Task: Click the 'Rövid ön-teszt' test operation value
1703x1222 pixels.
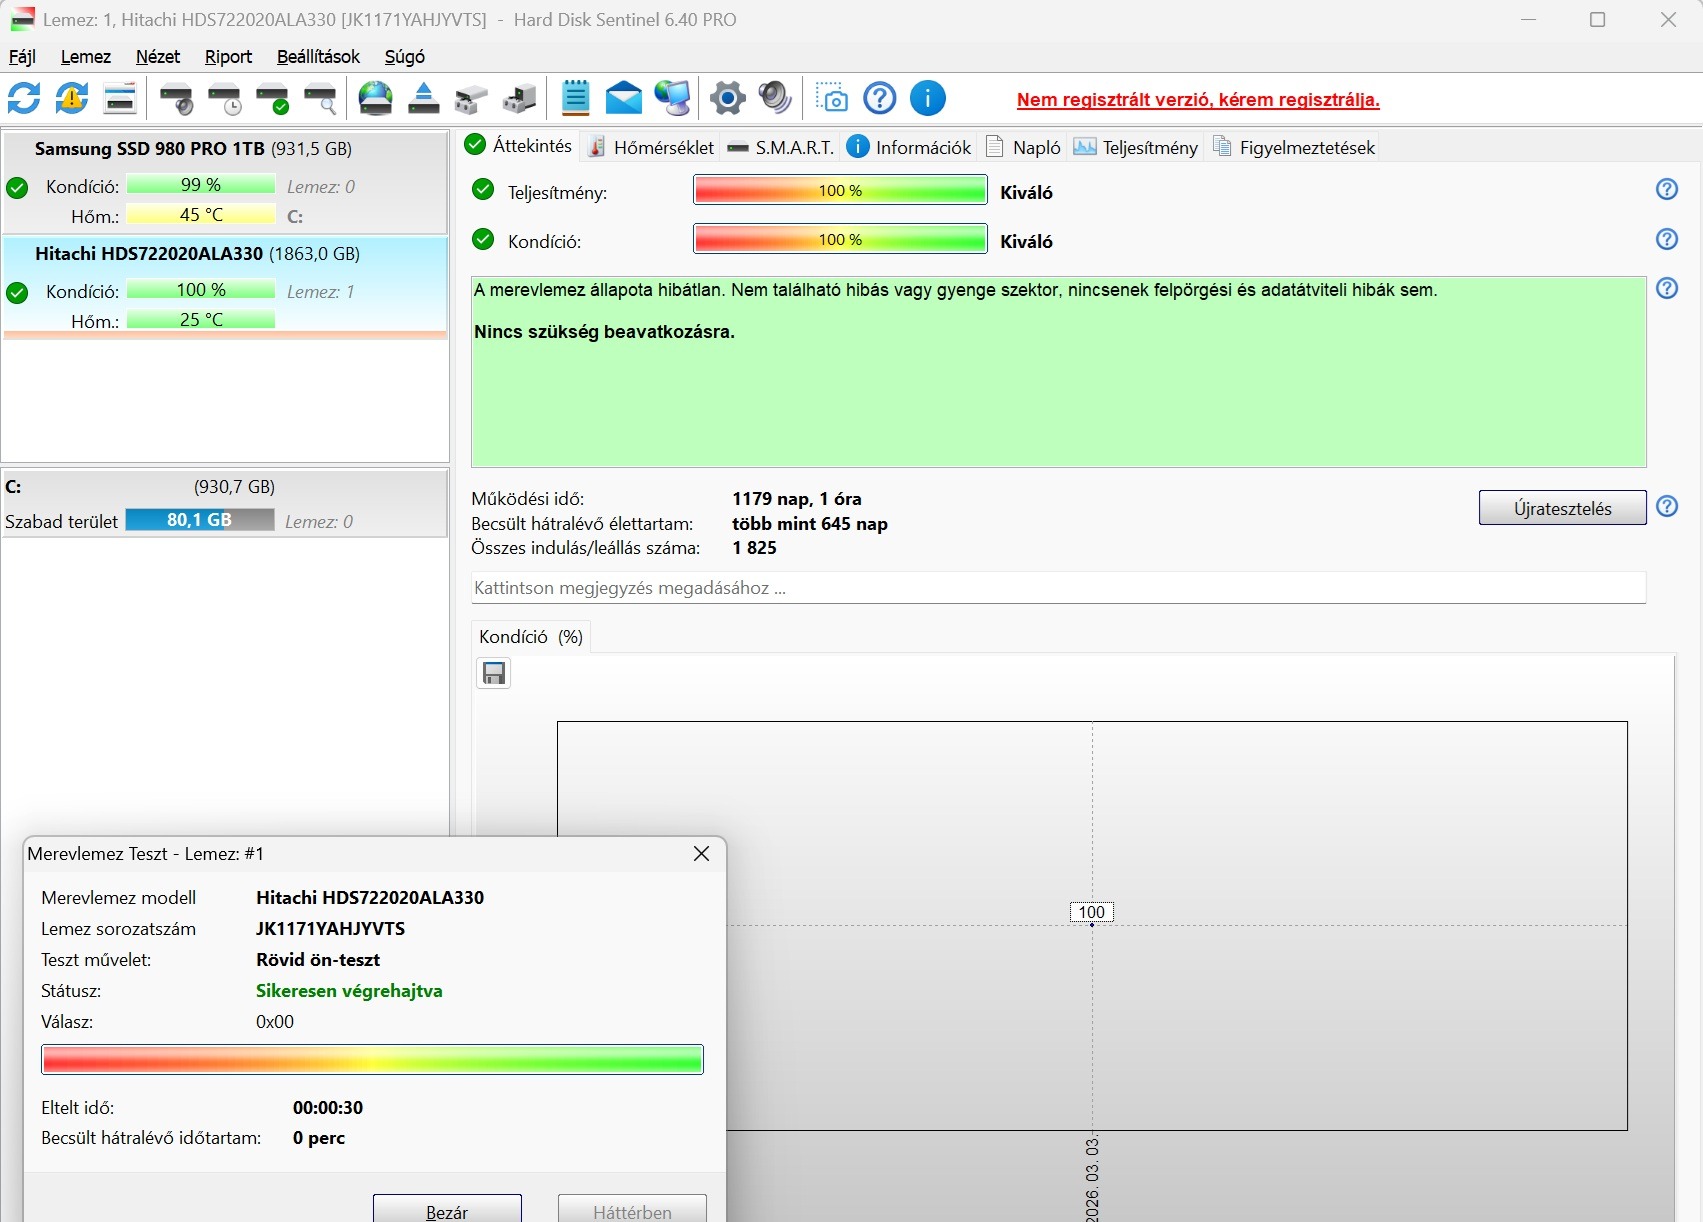Action: pos(318,960)
